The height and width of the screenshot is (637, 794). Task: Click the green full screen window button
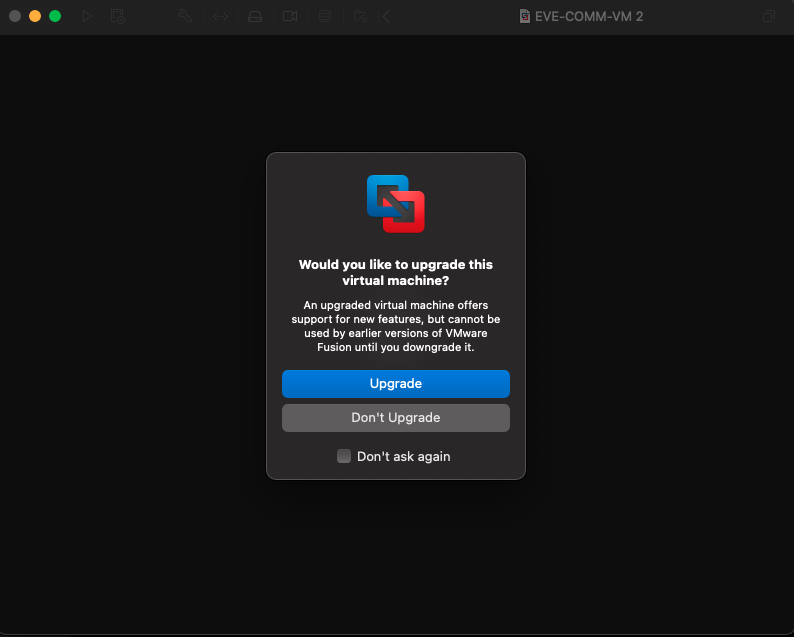click(x=55, y=16)
